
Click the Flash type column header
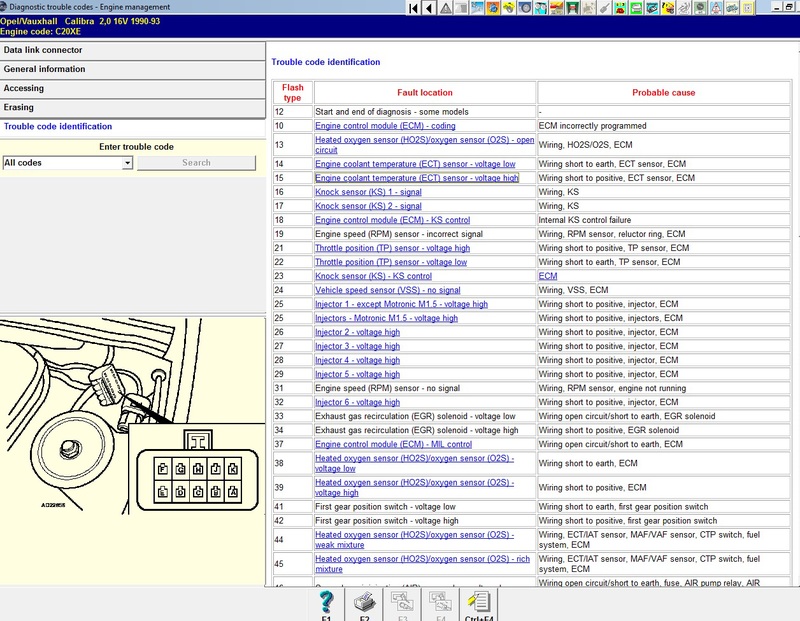point(292,93)
